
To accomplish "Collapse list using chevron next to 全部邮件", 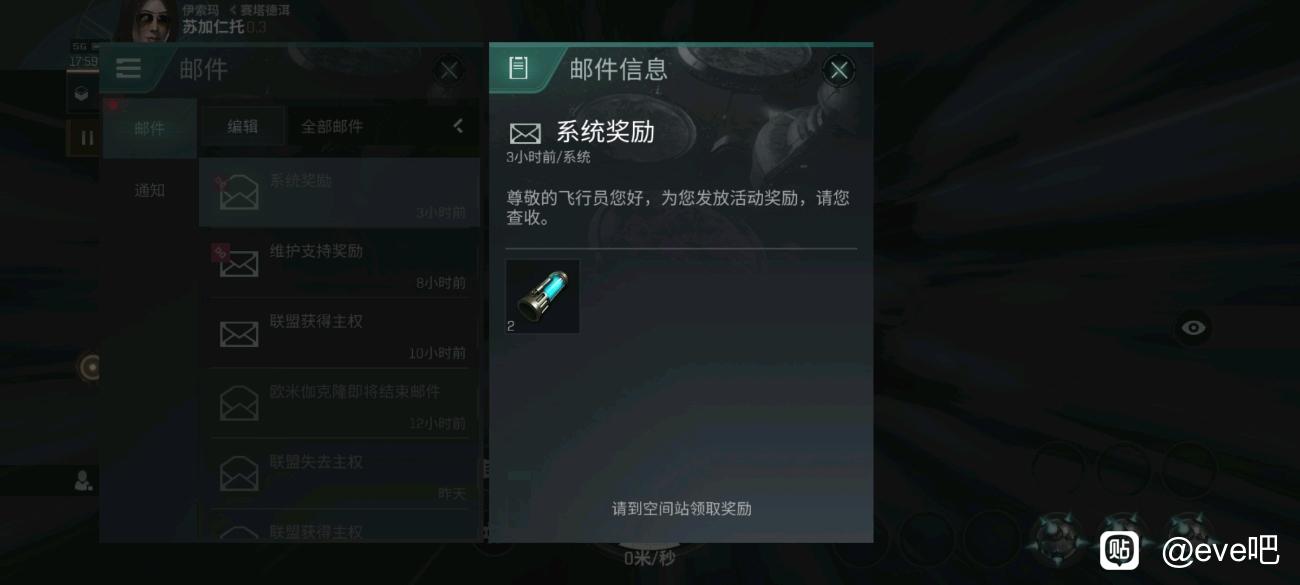I will coord(458,126).
